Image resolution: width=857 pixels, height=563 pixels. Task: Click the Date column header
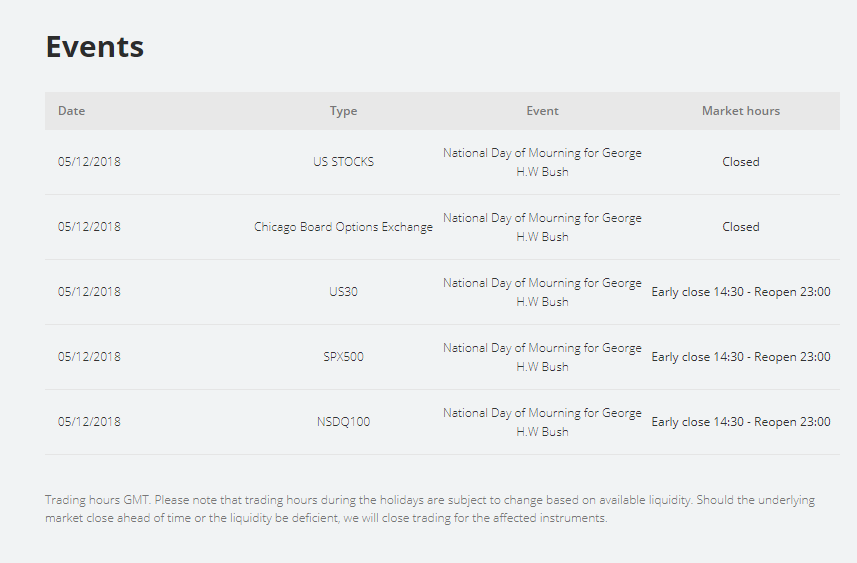(x=72, y=111)
